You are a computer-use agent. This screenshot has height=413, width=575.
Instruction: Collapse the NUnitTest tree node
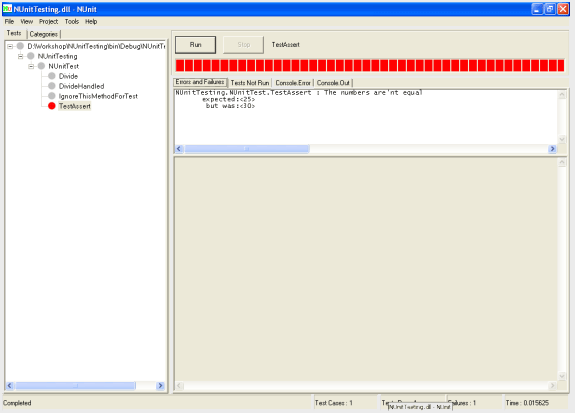point(31,66)
